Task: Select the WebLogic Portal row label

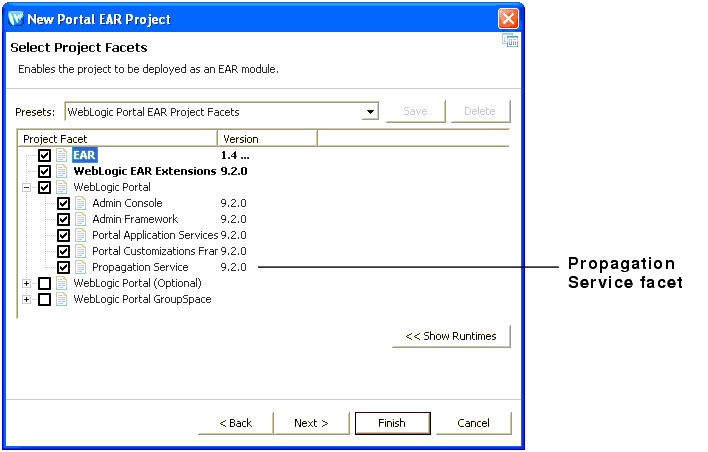Action: [x=112, y=187]
